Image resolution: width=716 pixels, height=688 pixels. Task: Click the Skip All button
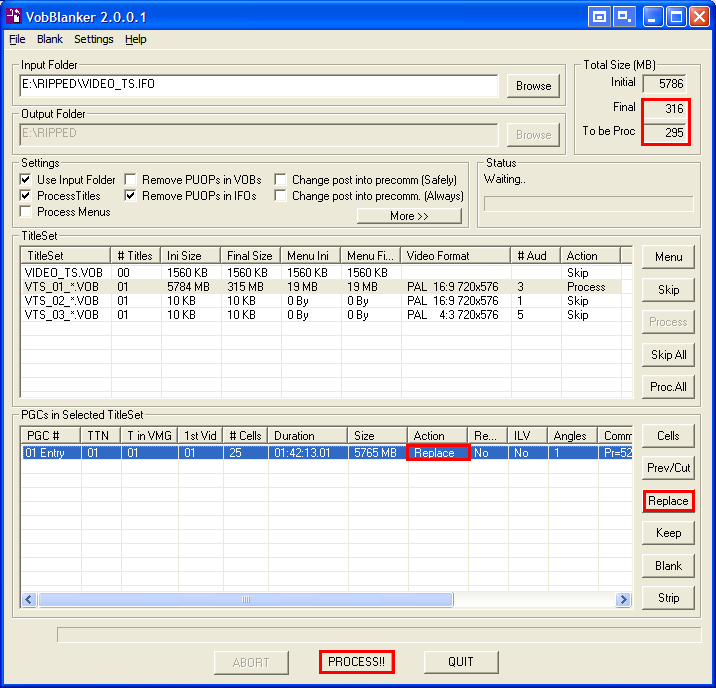tap(668, 355)
